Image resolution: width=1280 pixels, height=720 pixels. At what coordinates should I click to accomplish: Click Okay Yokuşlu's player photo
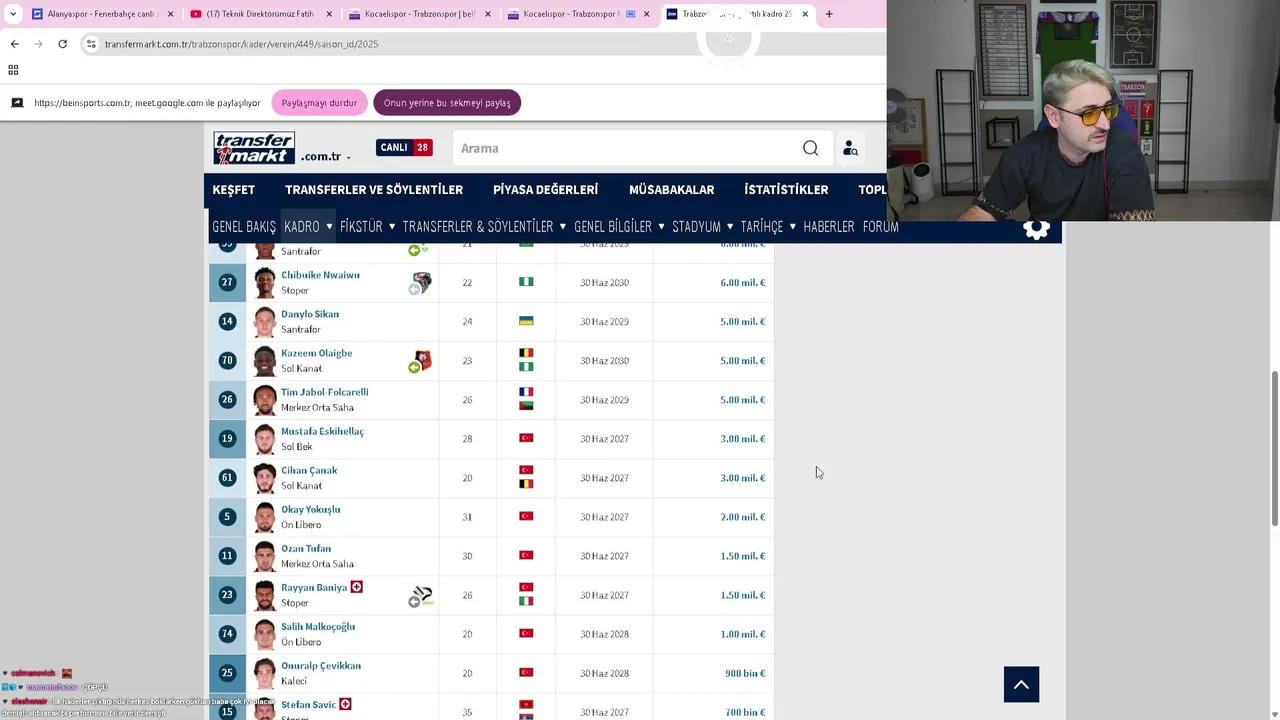pos(264,517)
